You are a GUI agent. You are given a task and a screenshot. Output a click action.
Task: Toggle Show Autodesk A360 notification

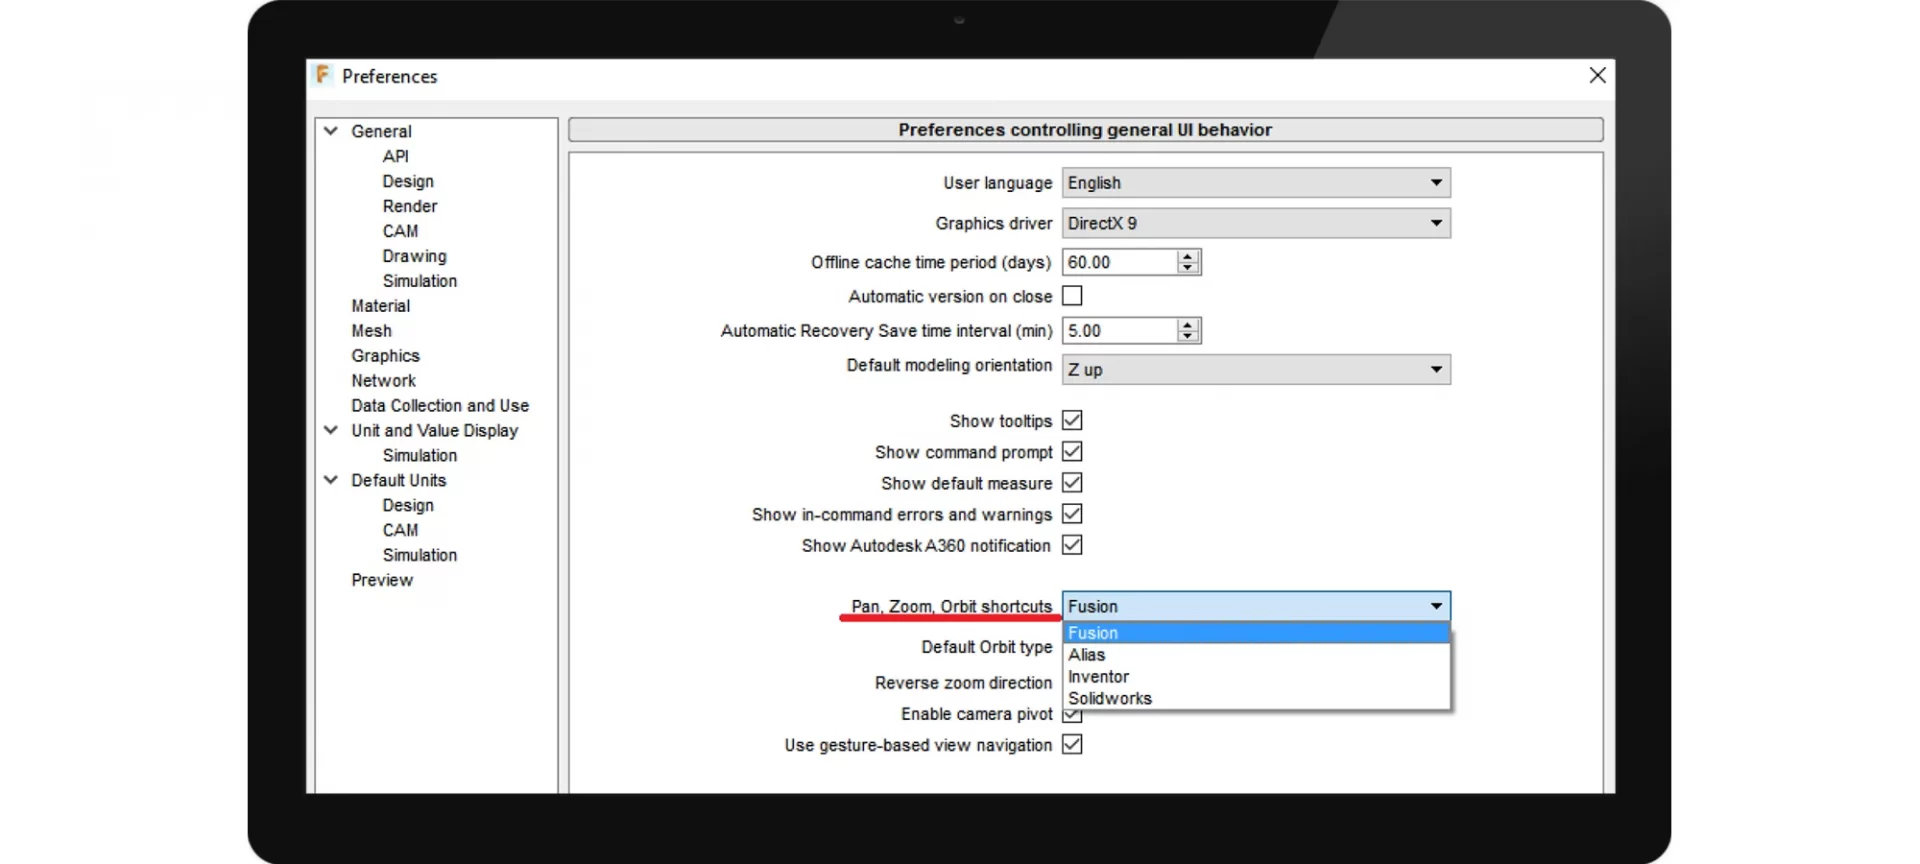1072,545
